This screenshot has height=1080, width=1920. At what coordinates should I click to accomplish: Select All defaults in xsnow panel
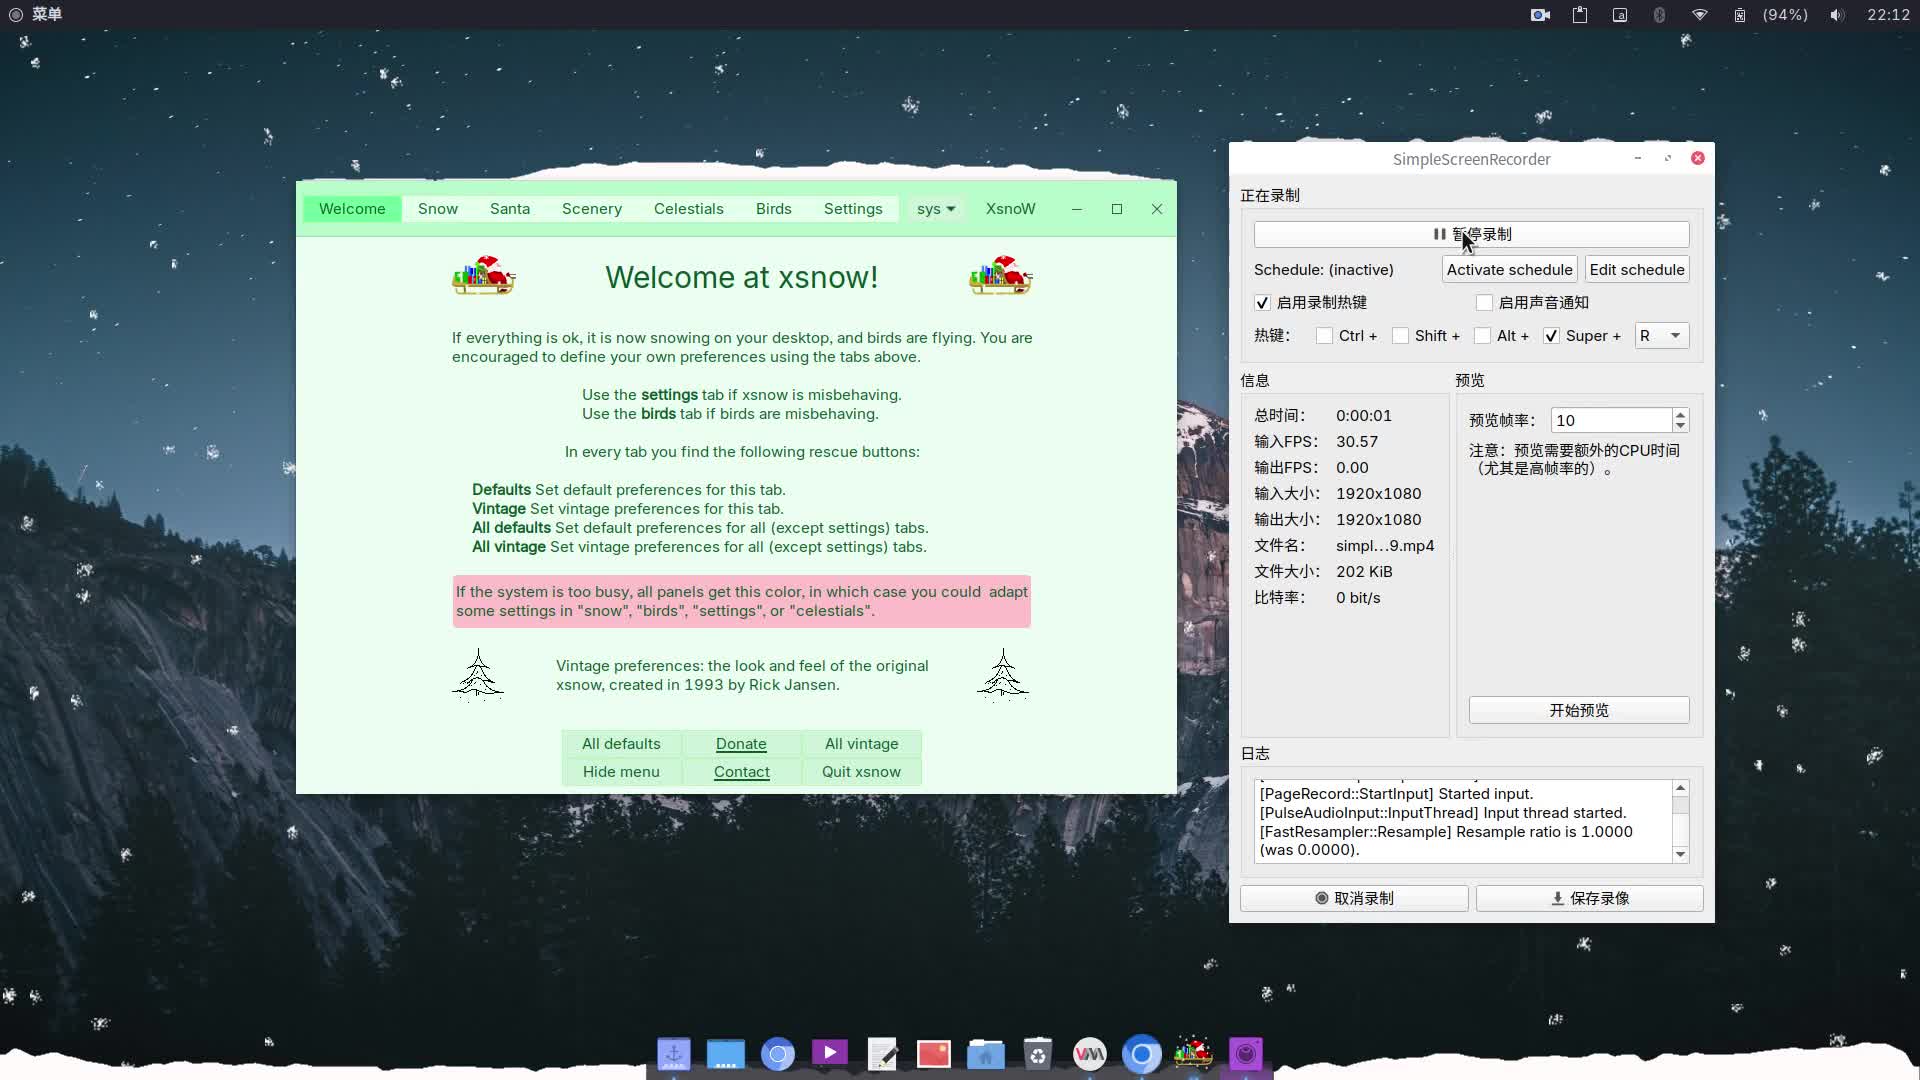[621, 742]
